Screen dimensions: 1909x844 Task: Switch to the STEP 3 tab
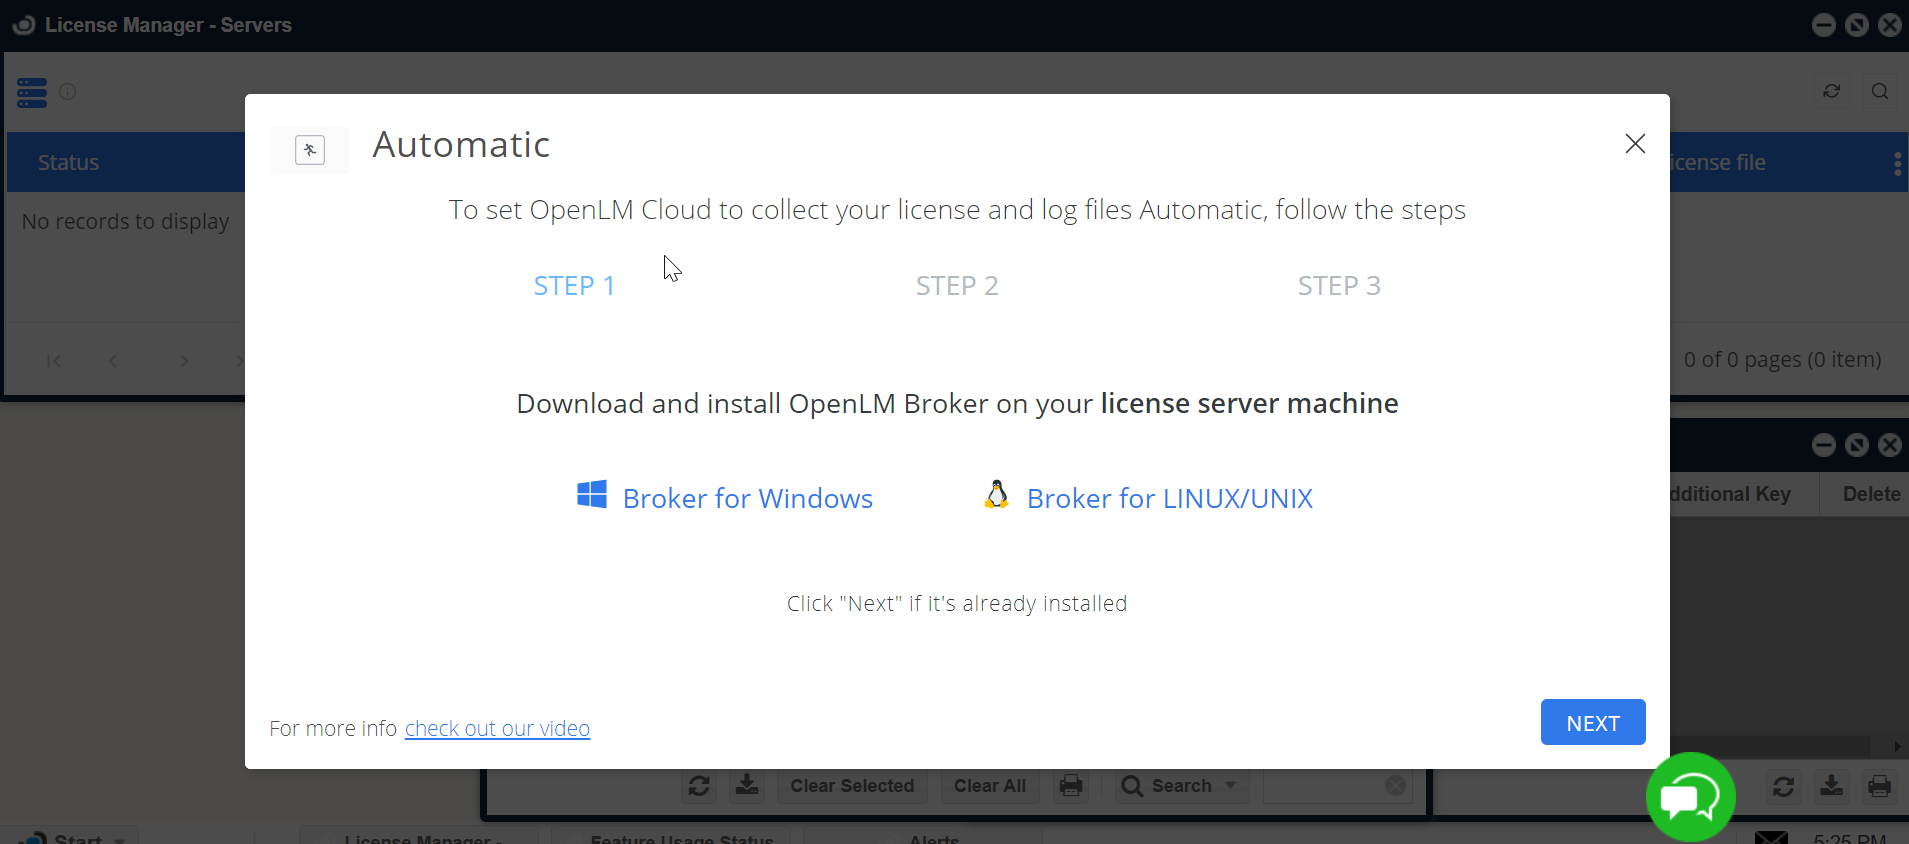pos(1339,286)
